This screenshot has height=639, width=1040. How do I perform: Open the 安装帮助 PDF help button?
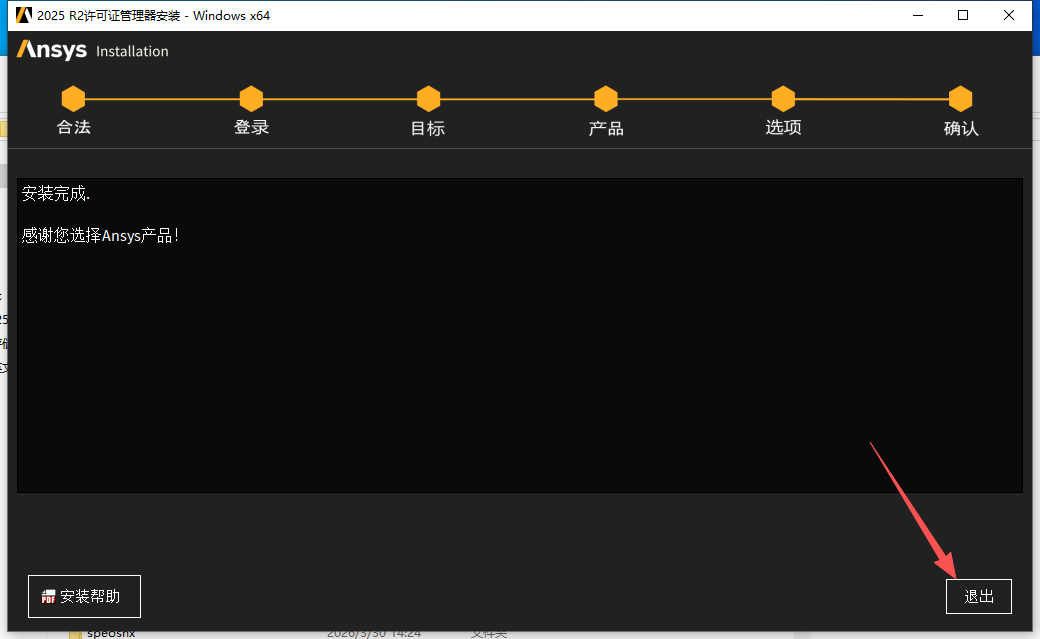[x=84, y=596]
